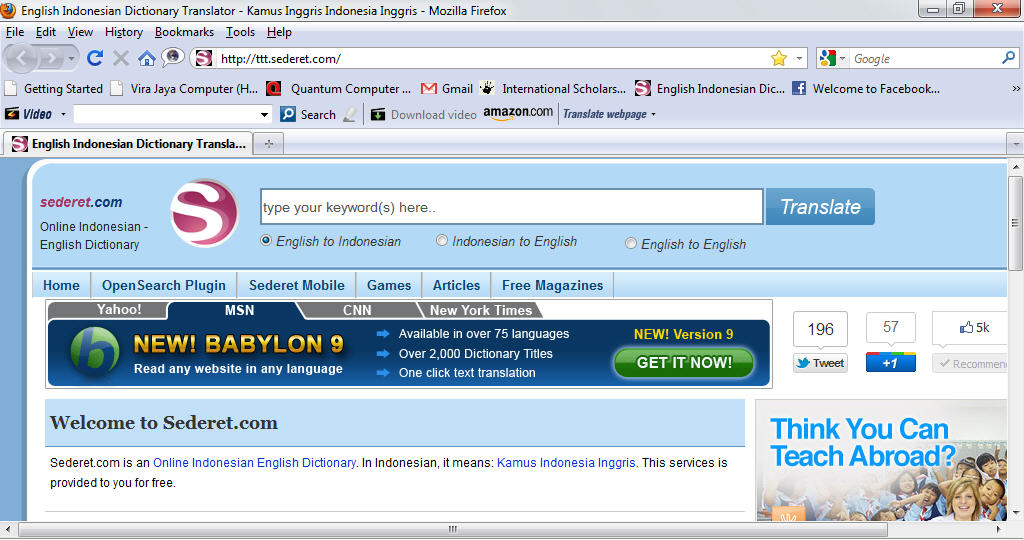Switch to the CNN banner tab
This screenshot has width=1024, height=540.
click(357, 310)
